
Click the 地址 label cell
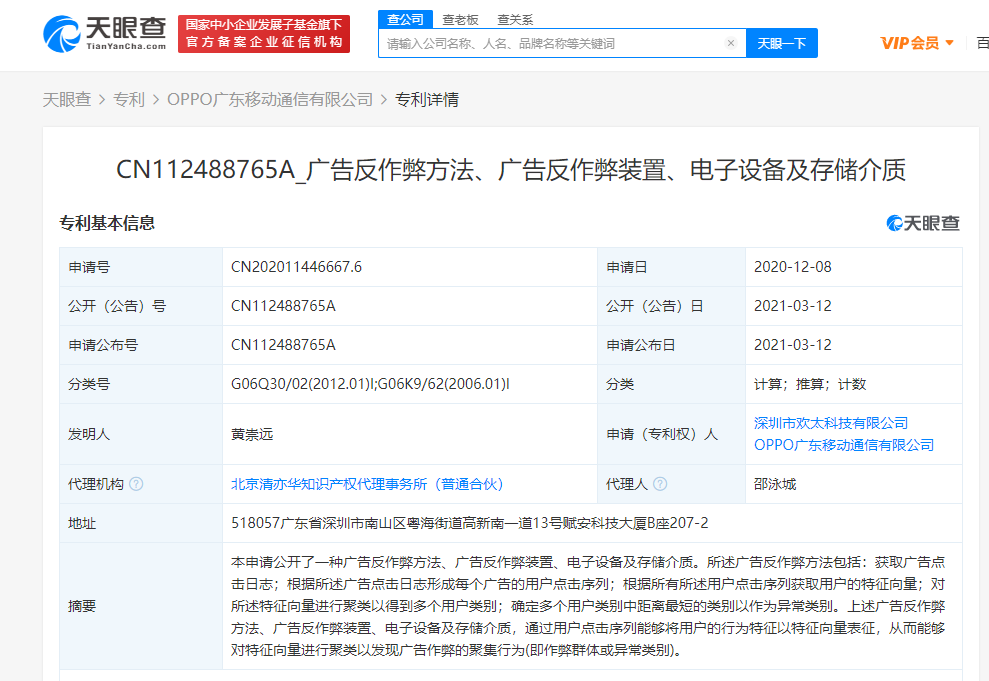(141, 523)
